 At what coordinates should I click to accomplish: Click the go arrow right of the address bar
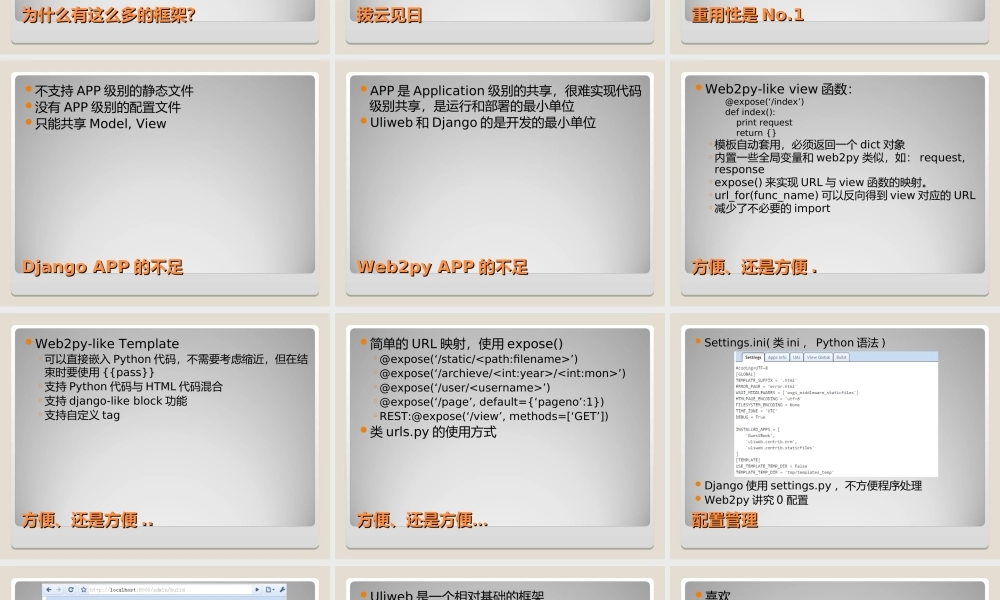click(257, 589)
